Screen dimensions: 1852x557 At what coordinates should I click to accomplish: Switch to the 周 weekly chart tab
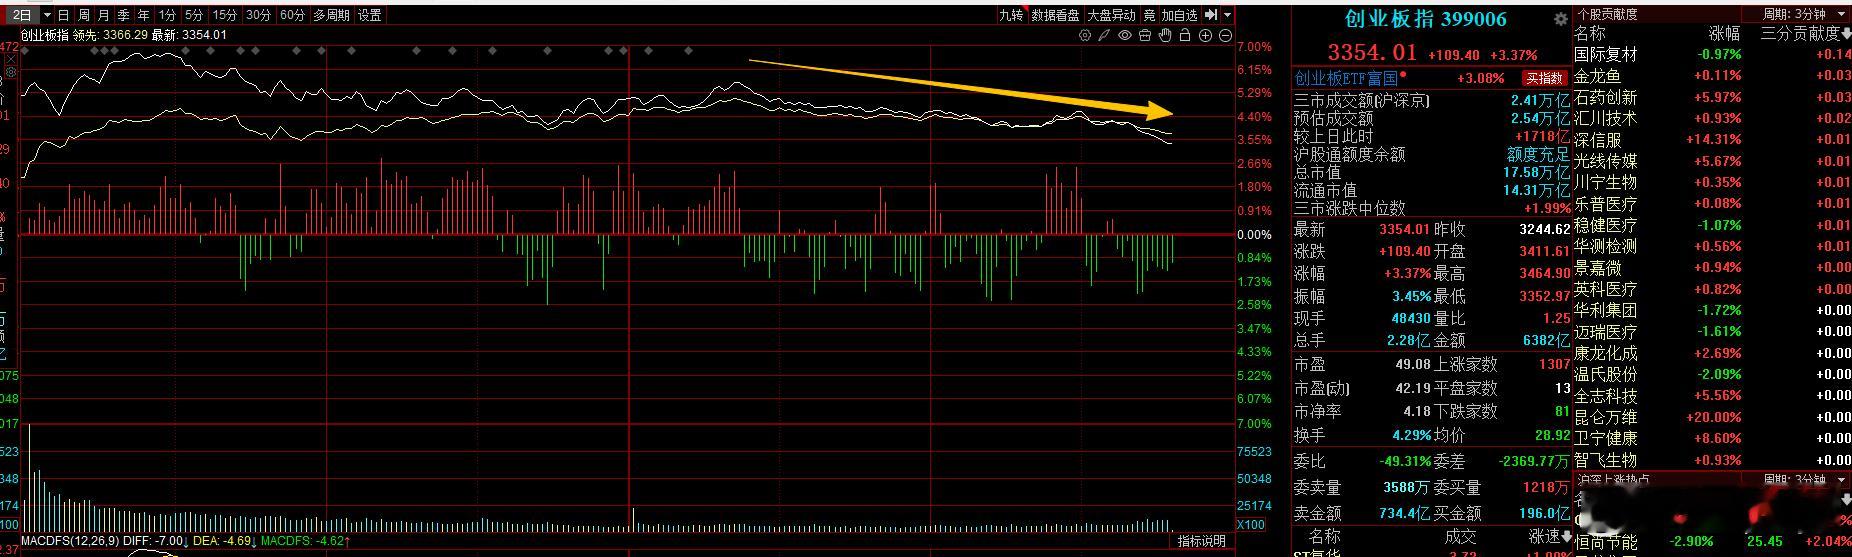(84, 15)
